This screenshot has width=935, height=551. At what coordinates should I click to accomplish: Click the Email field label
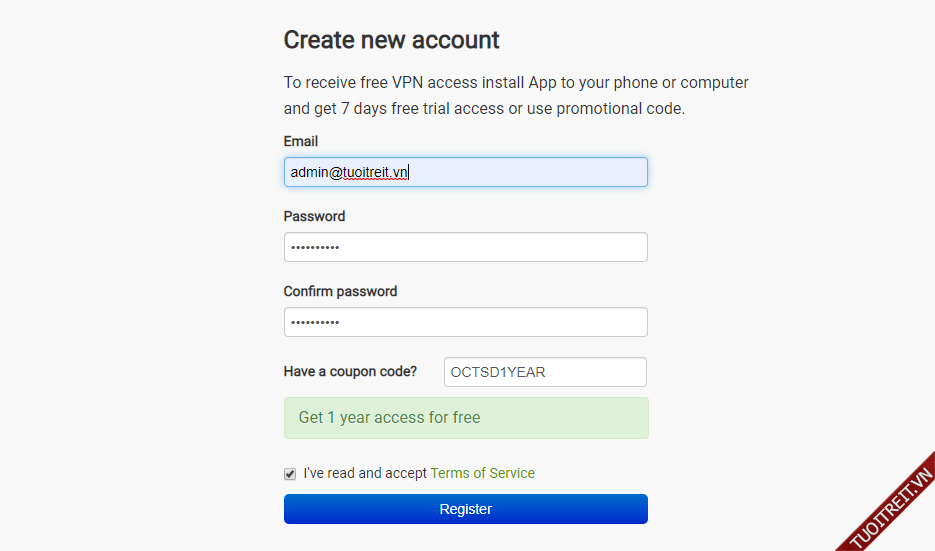tap(301, 141)
